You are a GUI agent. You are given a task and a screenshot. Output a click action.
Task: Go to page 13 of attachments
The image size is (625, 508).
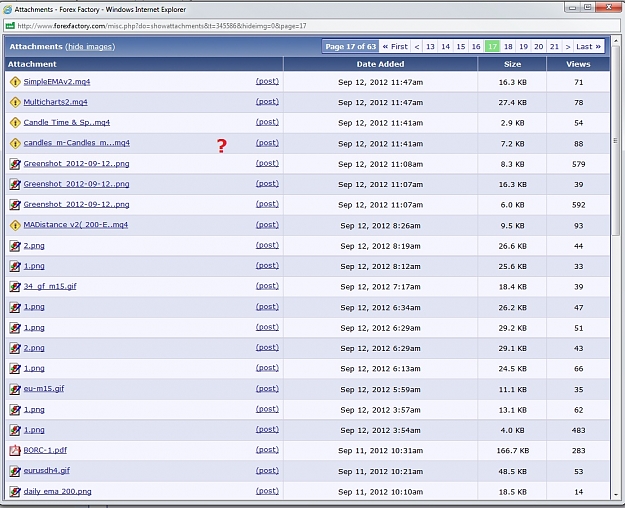[430, 47]
